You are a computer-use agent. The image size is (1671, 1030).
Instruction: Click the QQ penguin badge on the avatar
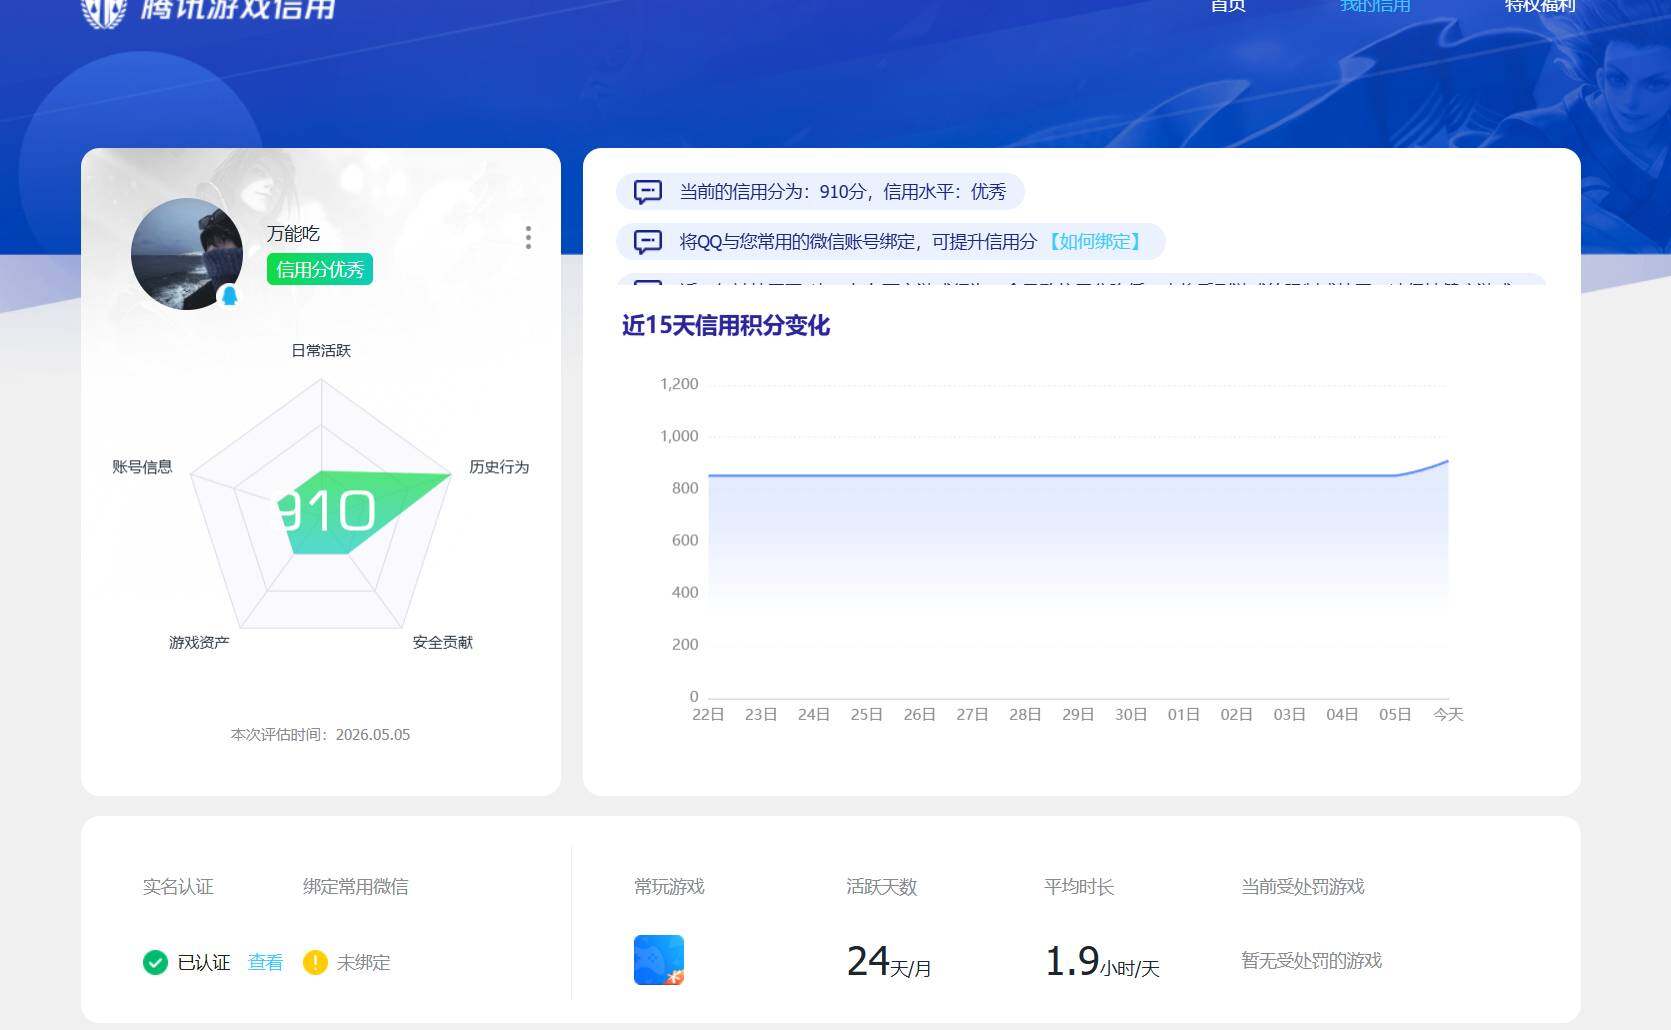tap(229, 295)
